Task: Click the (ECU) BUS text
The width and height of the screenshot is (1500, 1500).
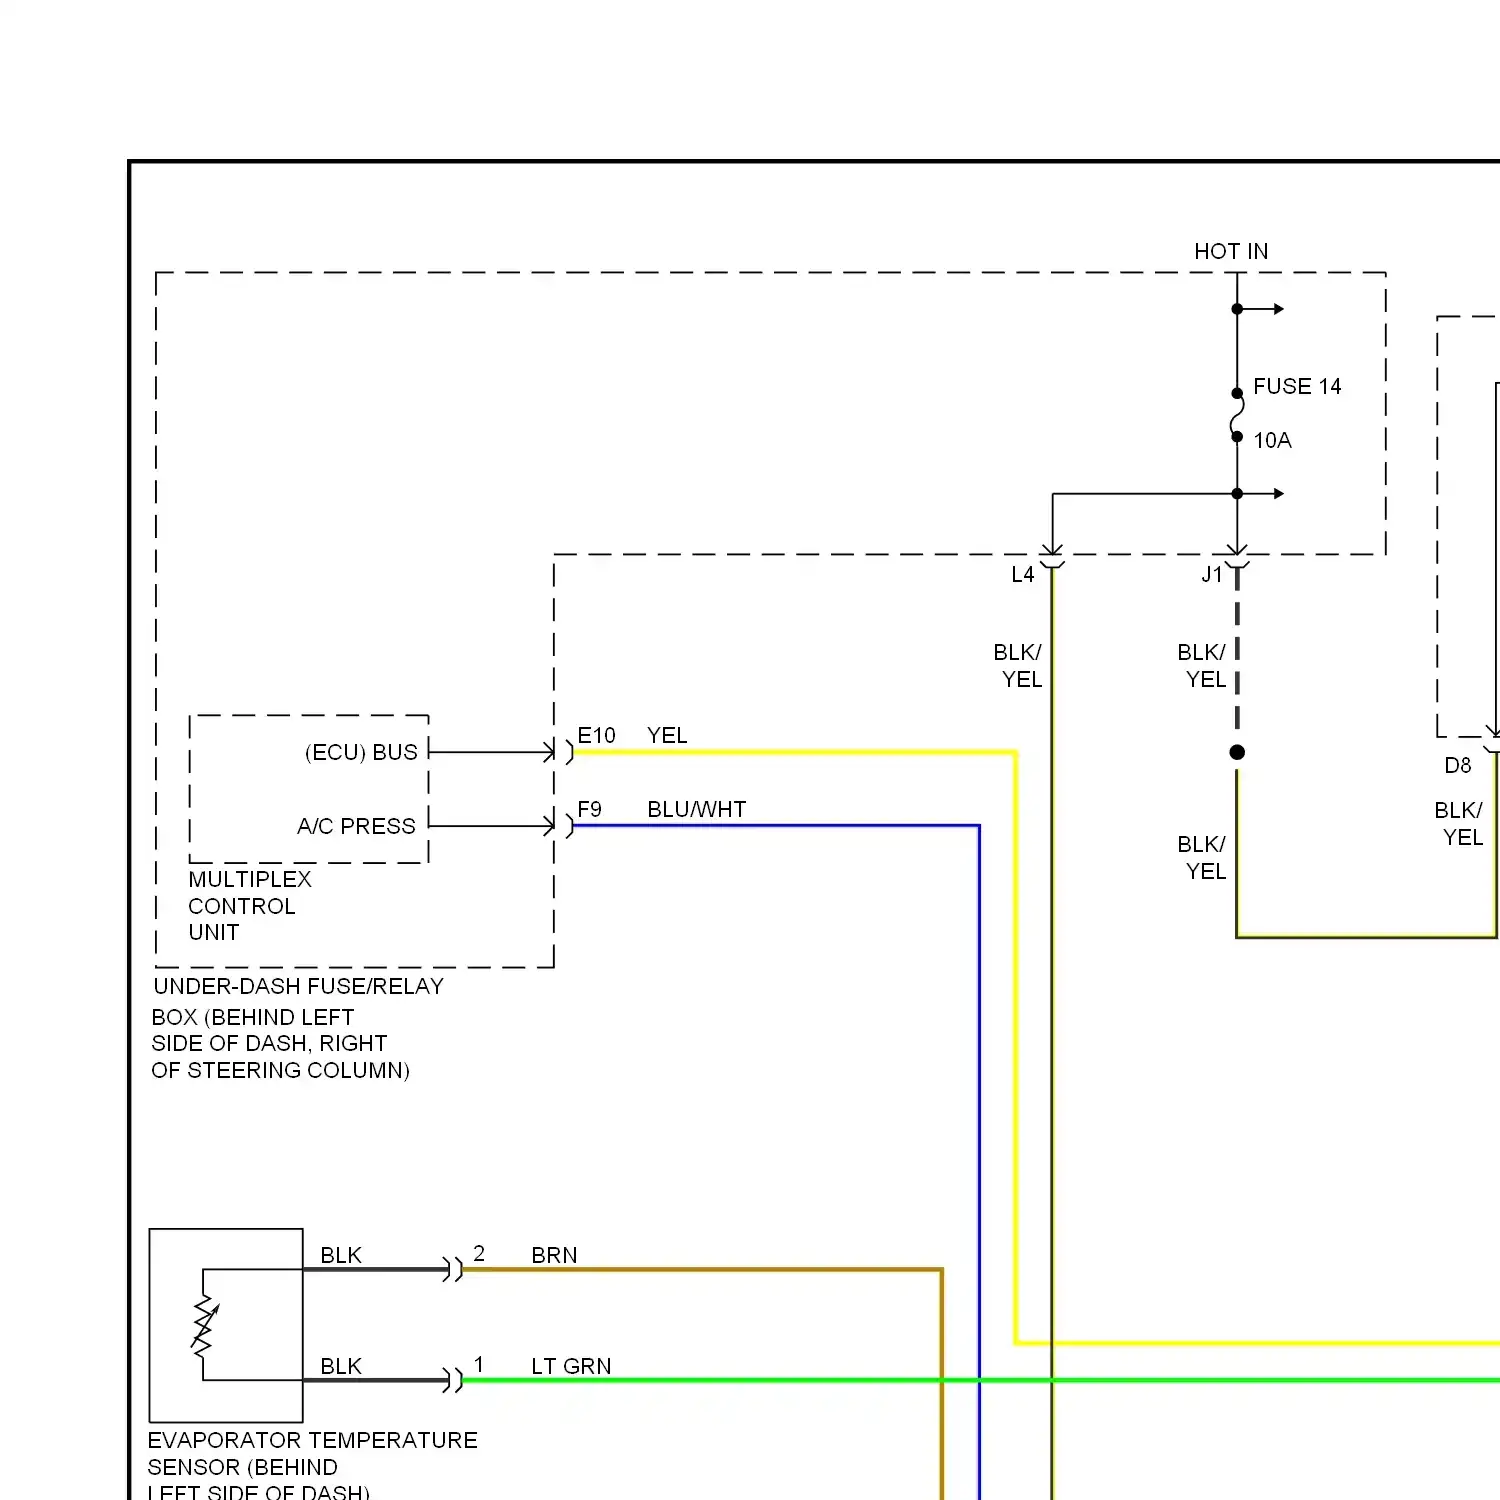Action: 361,752
